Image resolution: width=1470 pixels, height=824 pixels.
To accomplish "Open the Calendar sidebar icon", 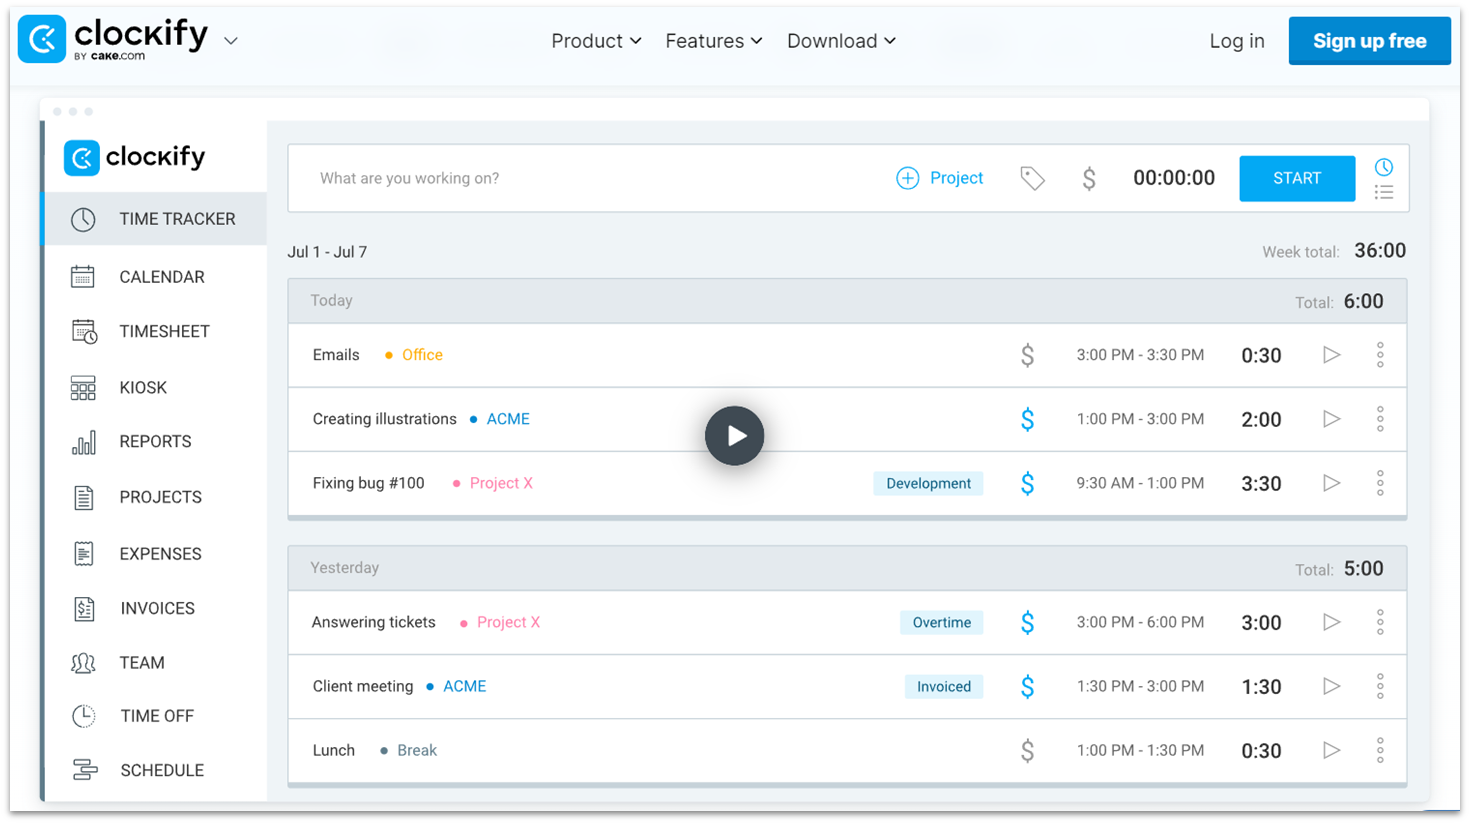I will click(x=83, y=277).
